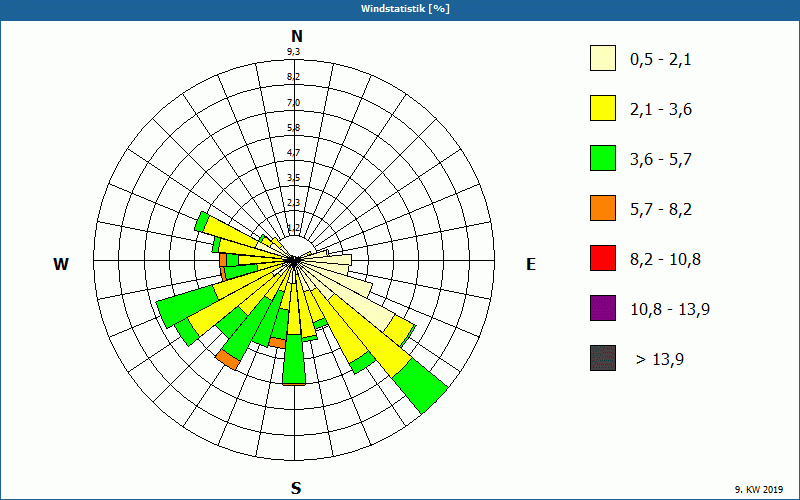Image resolution: width=800 pixels, height=500 pixels.
Task: Click the radial axis value '3,5'
Action: [293, 178]
